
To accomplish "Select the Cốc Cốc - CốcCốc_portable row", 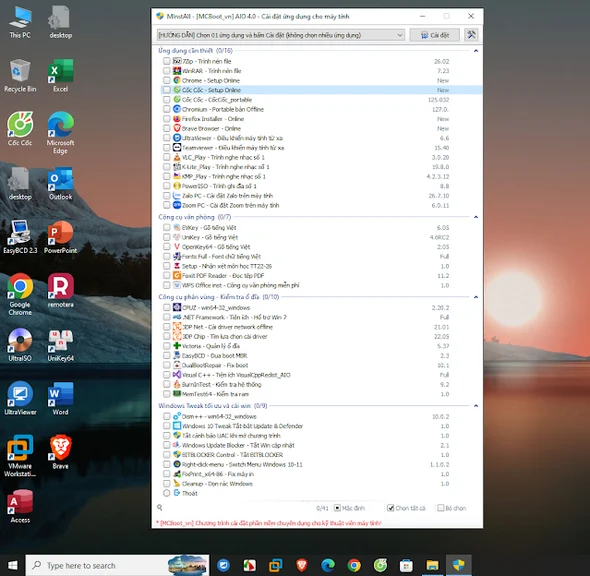I will (321, 99).
